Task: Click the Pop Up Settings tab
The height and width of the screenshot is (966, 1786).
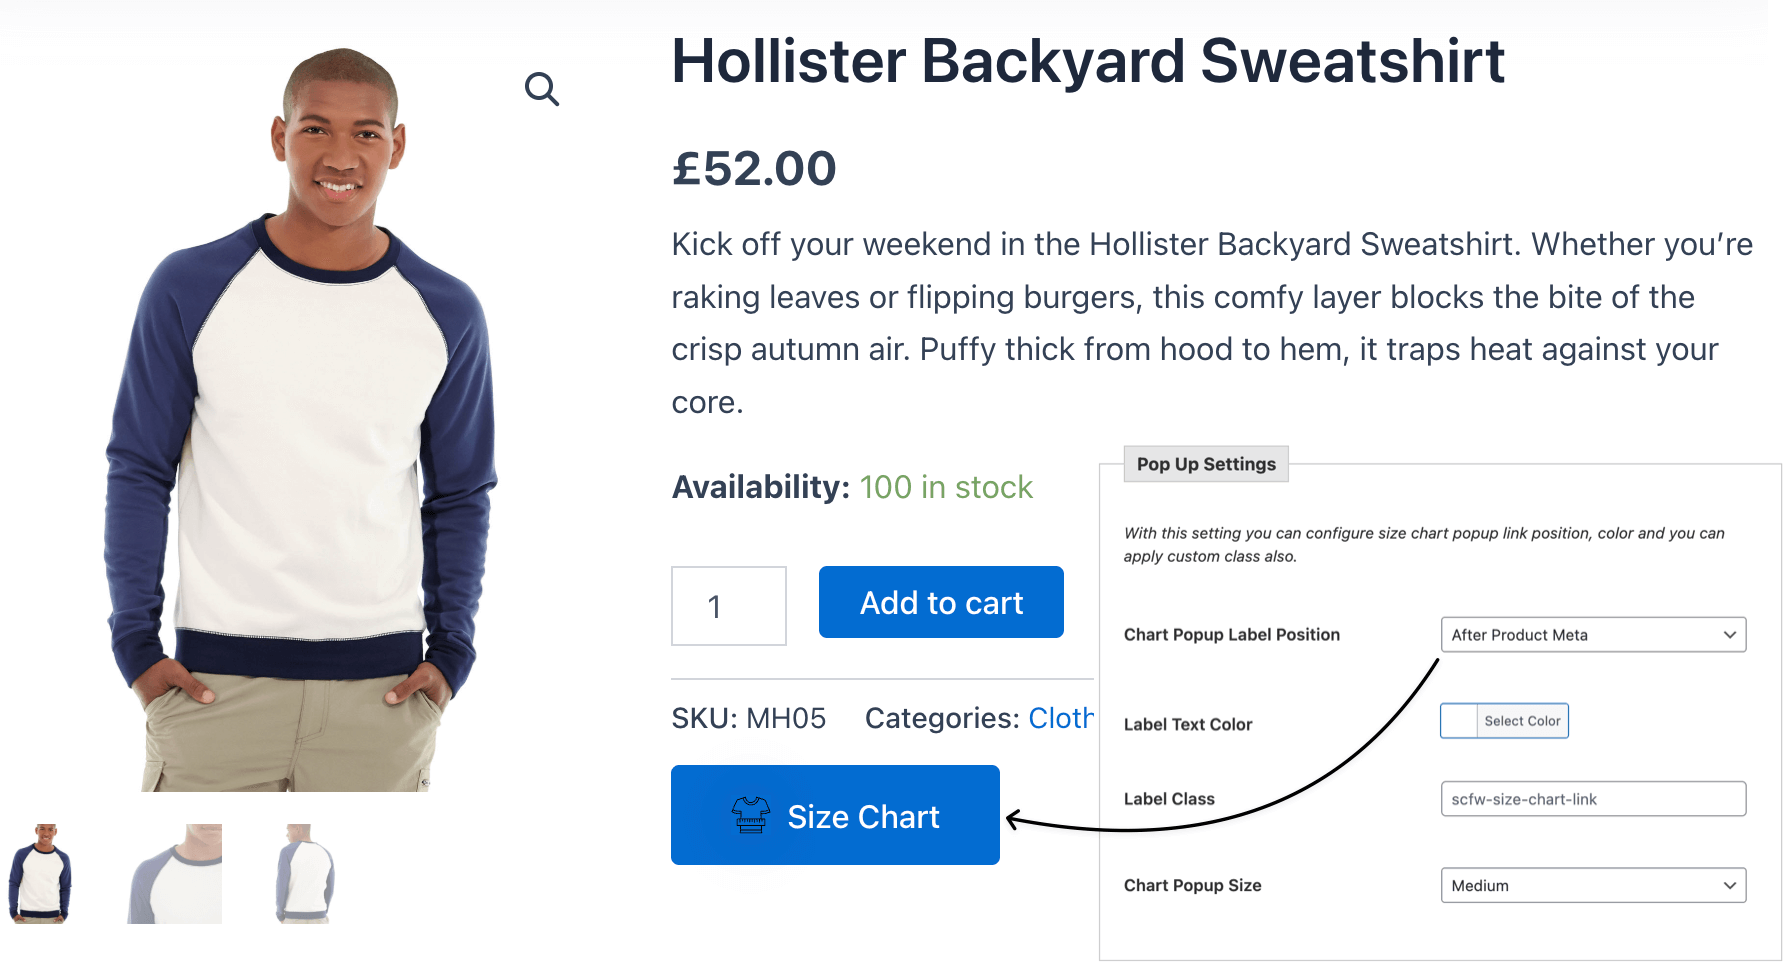Action: click(1205, 463)
